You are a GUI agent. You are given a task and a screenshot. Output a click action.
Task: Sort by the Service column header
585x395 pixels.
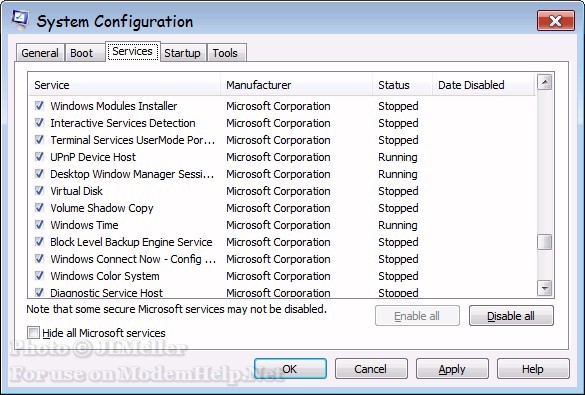[x=125, y=85]
